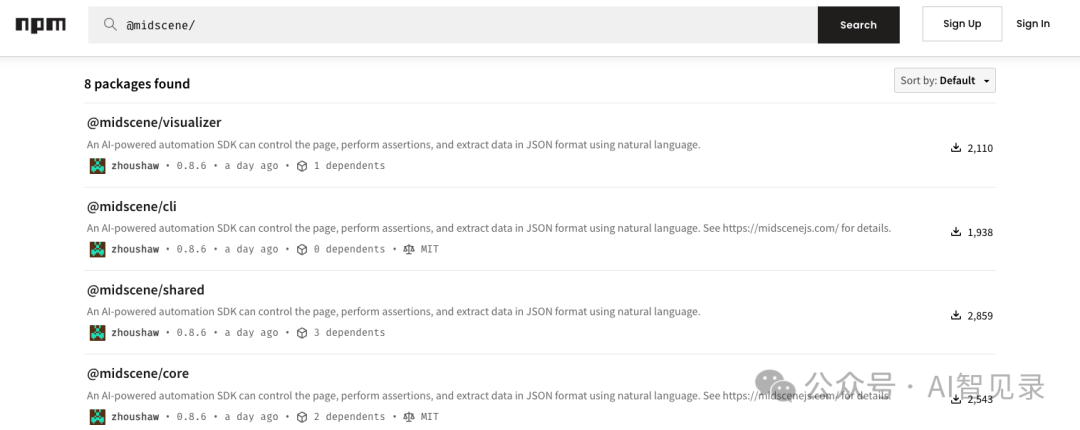Click zhoushaw avatar under @midscene/visualizer
The width and height of the screenshot is (1080, 430).
[x=97, y=166]
